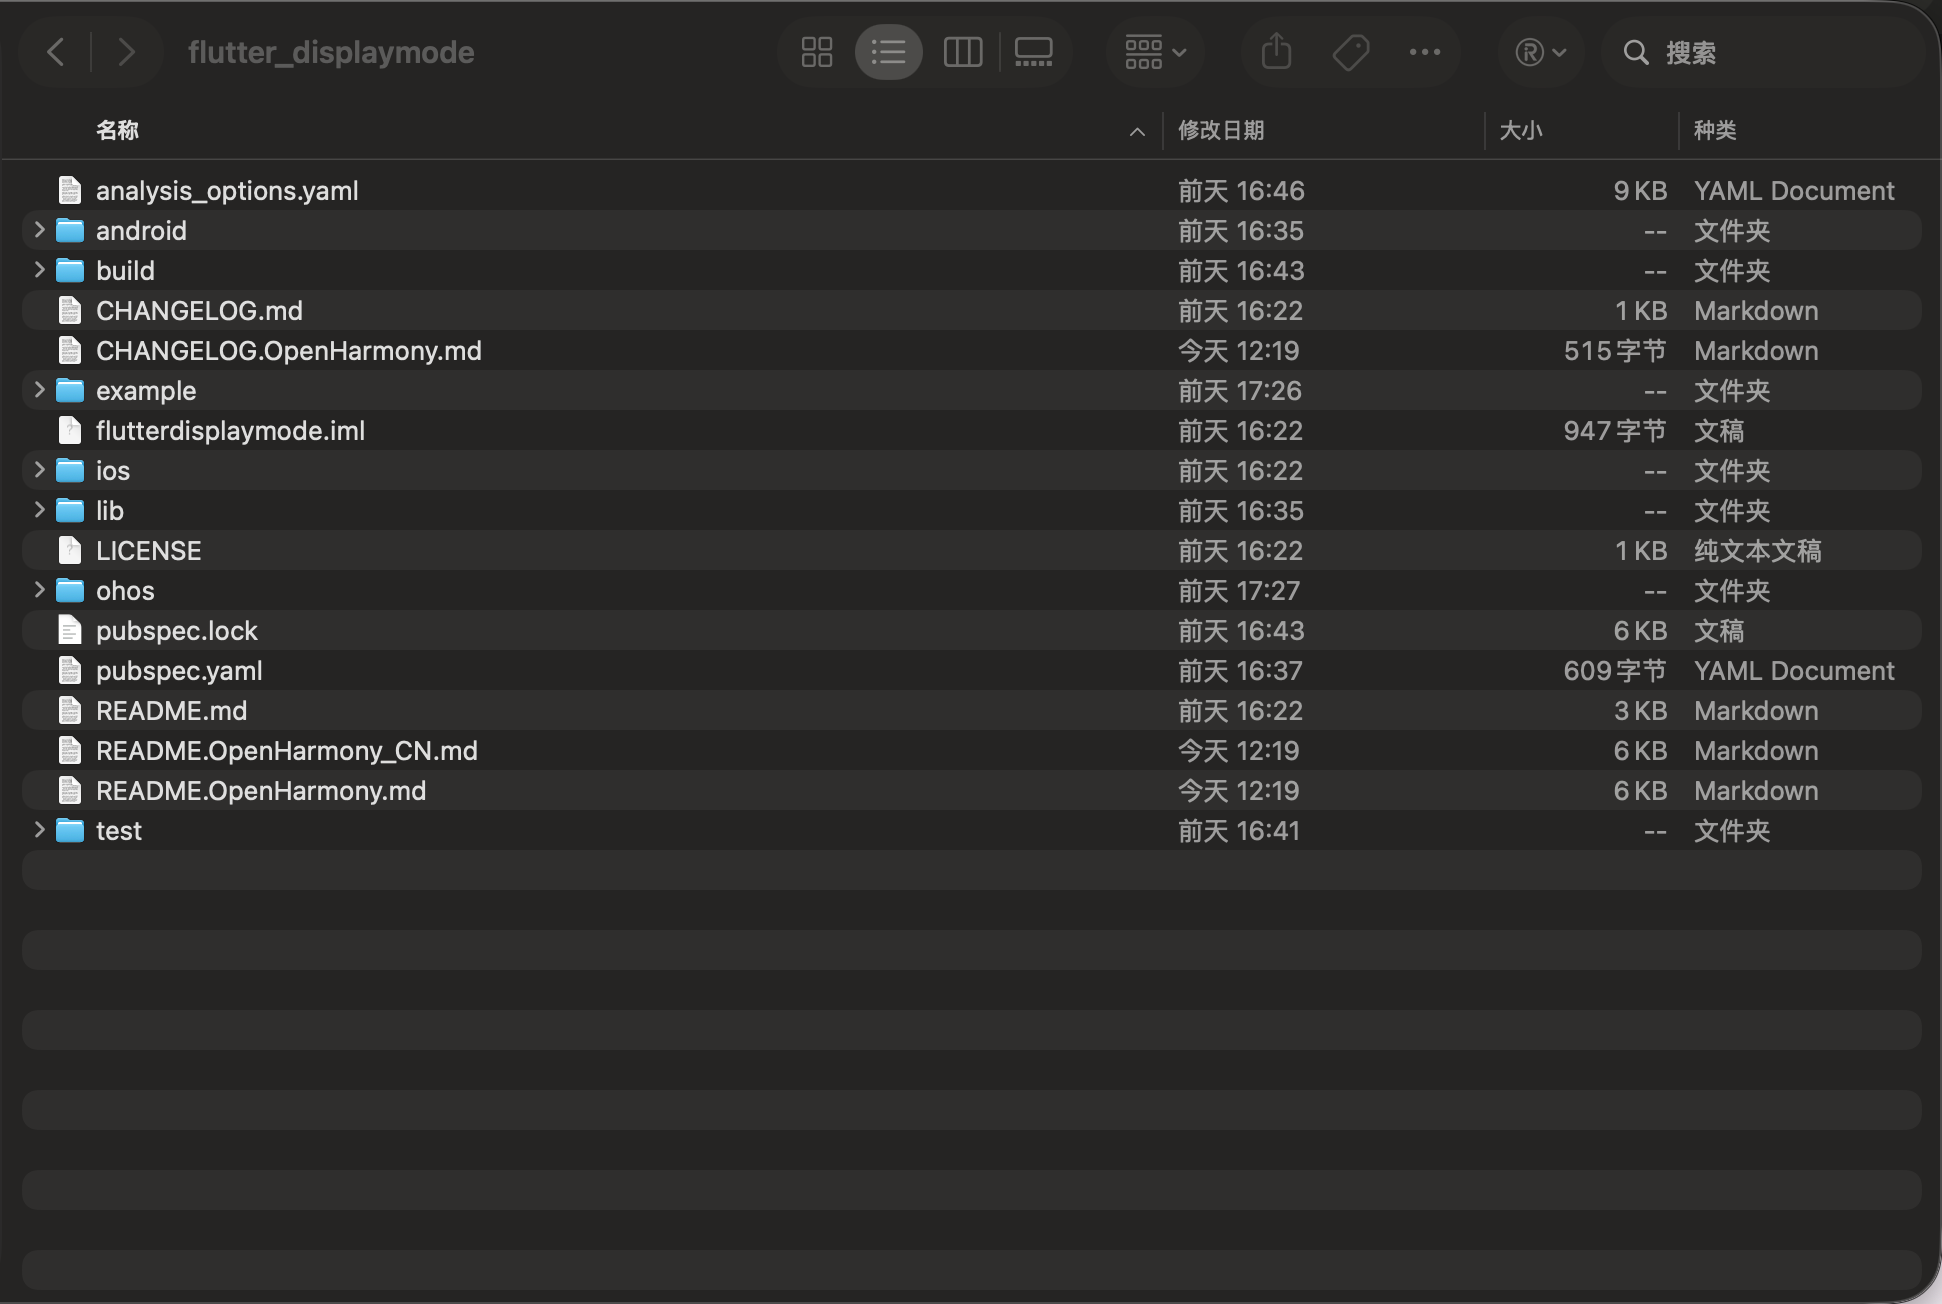Screen dimensions: 1942x1304
Task: Open the group-by options dropdown
Action: [1155, 52]
